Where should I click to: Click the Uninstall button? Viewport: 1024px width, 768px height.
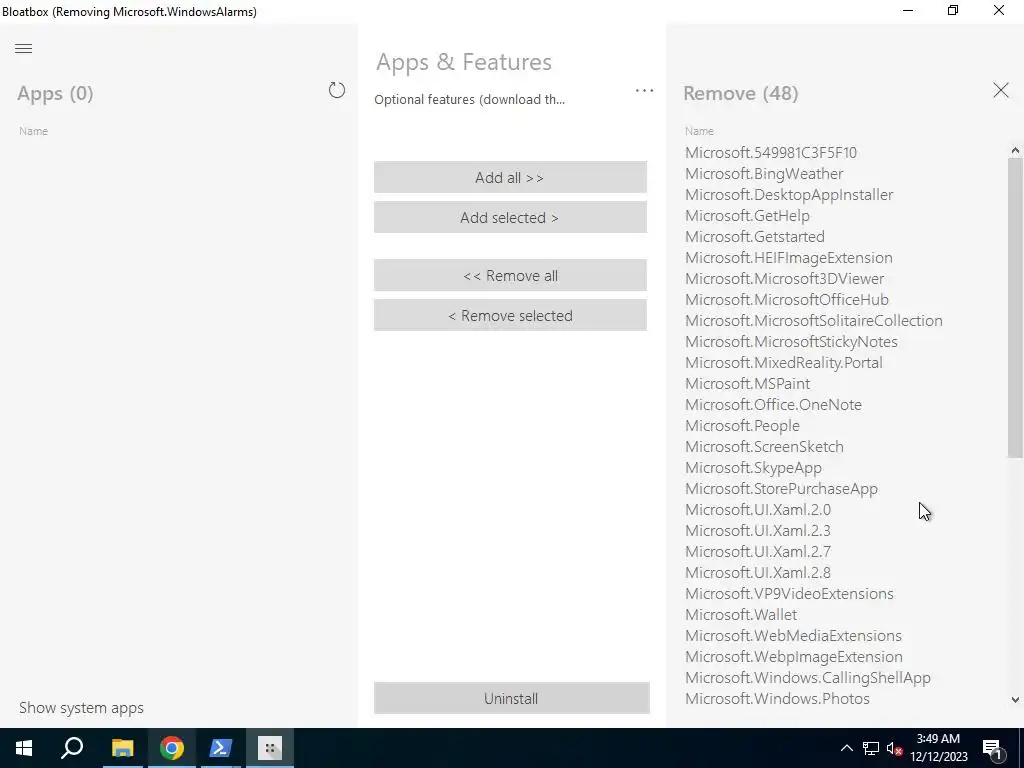point(511,698)
